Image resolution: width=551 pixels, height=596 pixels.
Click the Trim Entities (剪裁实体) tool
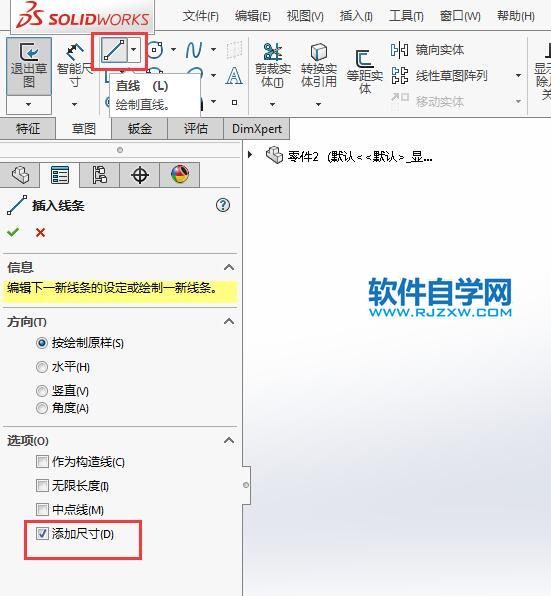[272, 65]
